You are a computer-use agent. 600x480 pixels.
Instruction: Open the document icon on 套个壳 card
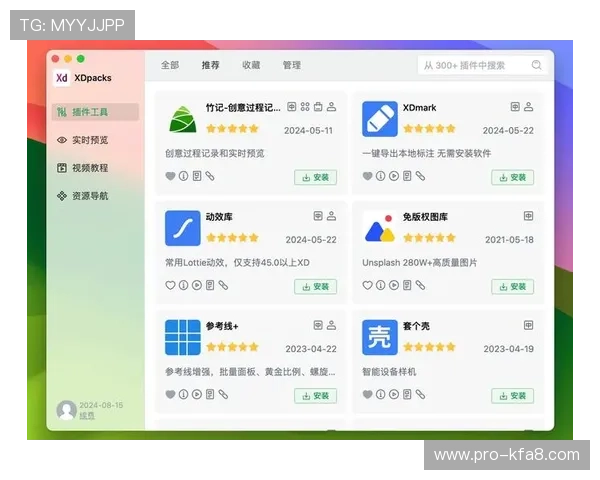(407, 394)
